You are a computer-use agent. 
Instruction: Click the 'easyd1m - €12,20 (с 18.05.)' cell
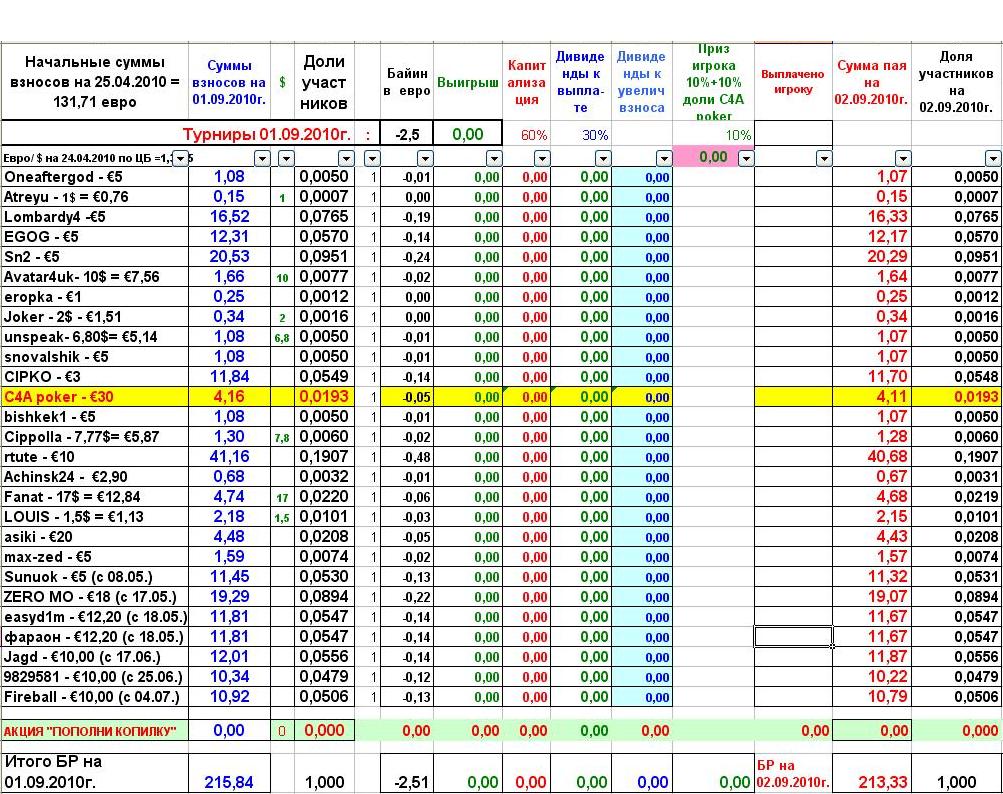[x=95, y=617]
